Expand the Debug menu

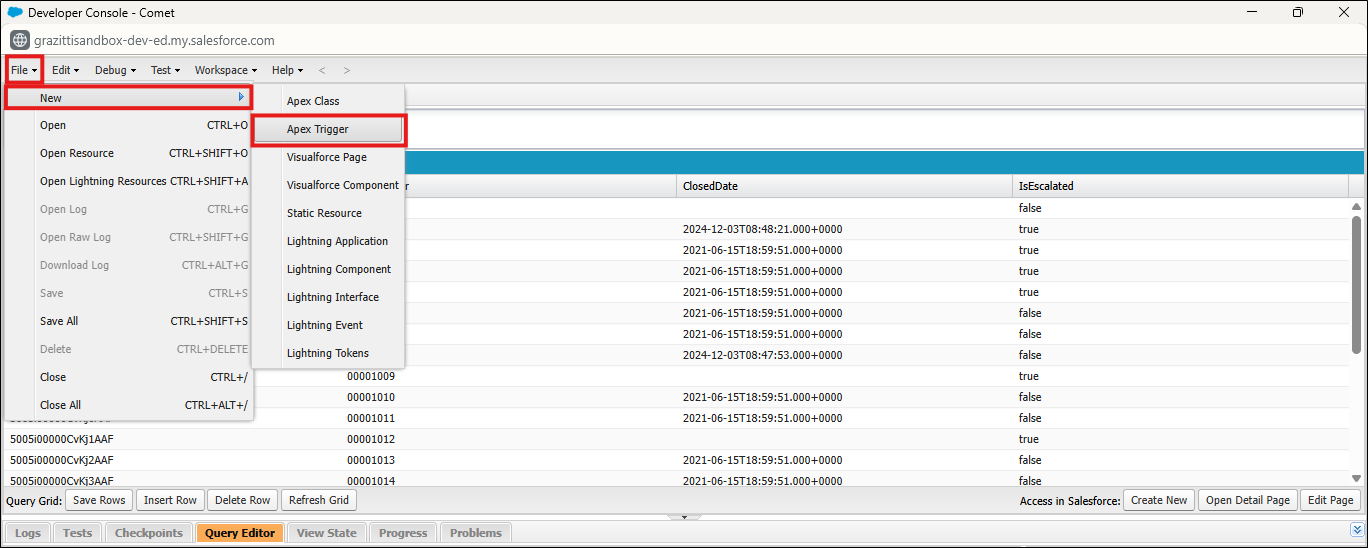tap(115, 70)
